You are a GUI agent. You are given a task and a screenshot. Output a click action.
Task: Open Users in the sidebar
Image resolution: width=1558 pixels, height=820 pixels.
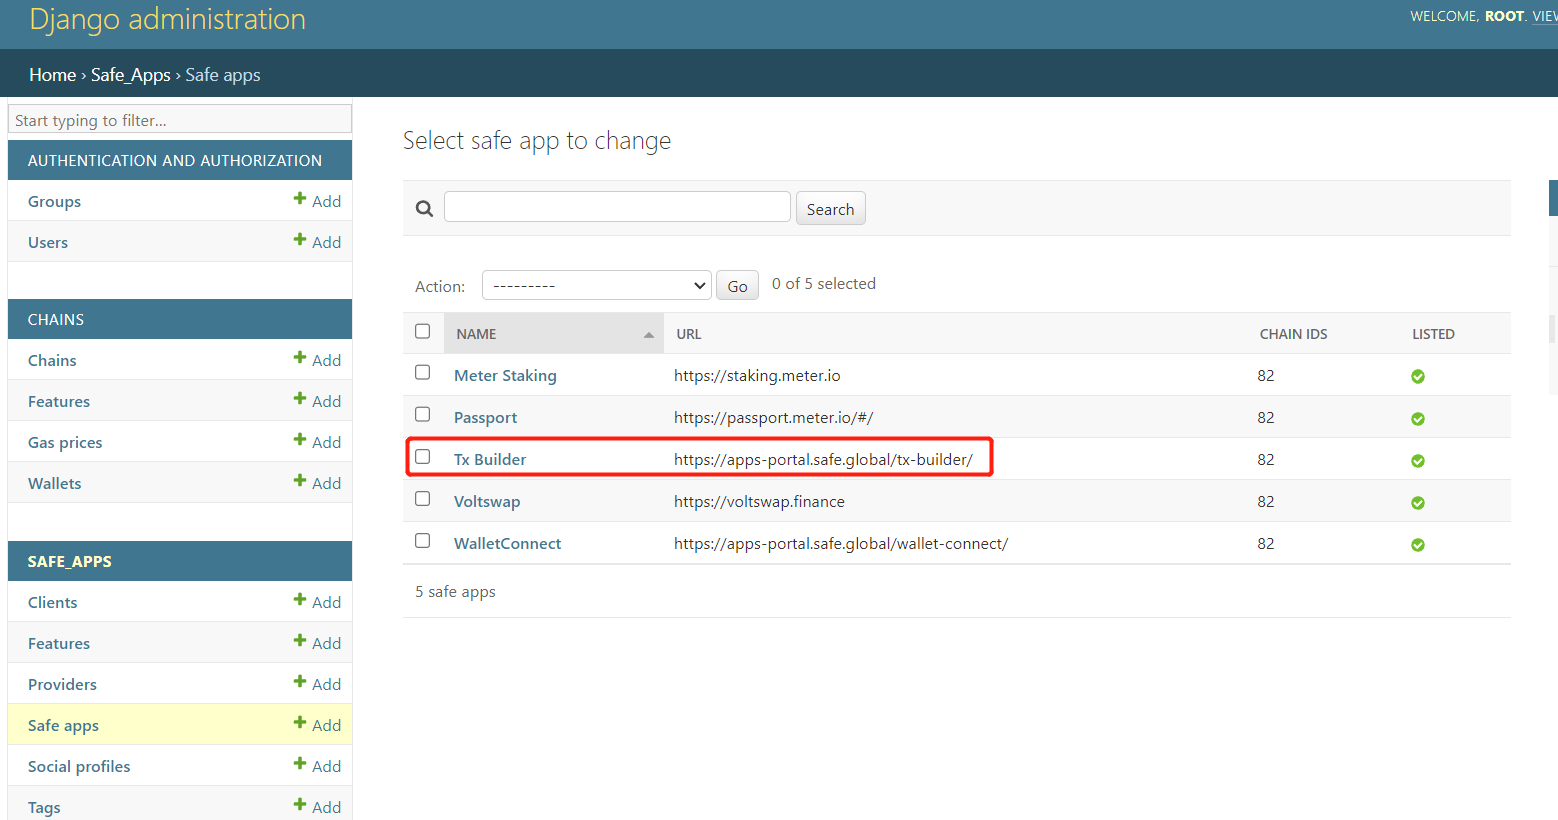[x=48, y=242]
